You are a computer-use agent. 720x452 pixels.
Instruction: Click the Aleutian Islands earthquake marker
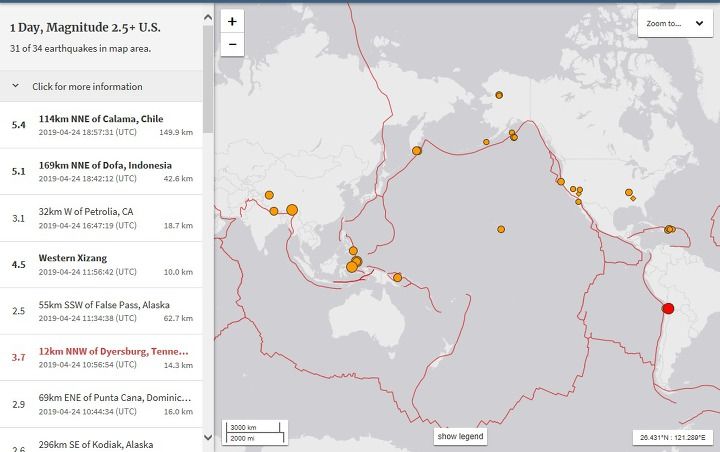(x=486, y=142)
